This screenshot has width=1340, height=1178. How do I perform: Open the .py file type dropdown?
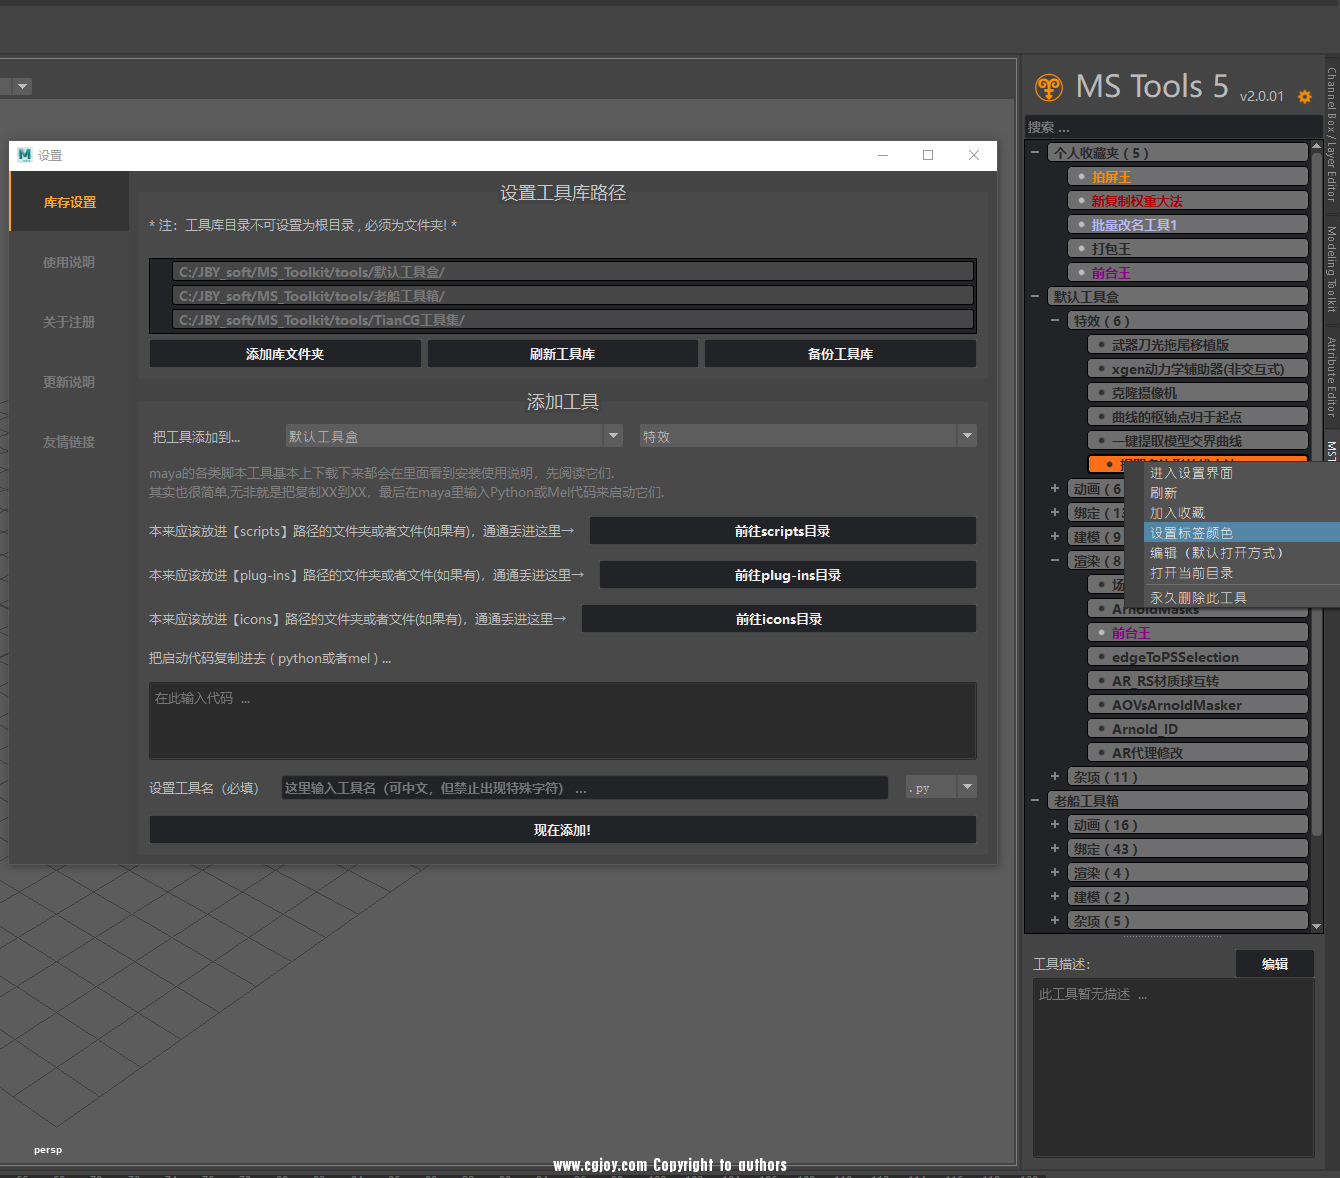(941, 787)
